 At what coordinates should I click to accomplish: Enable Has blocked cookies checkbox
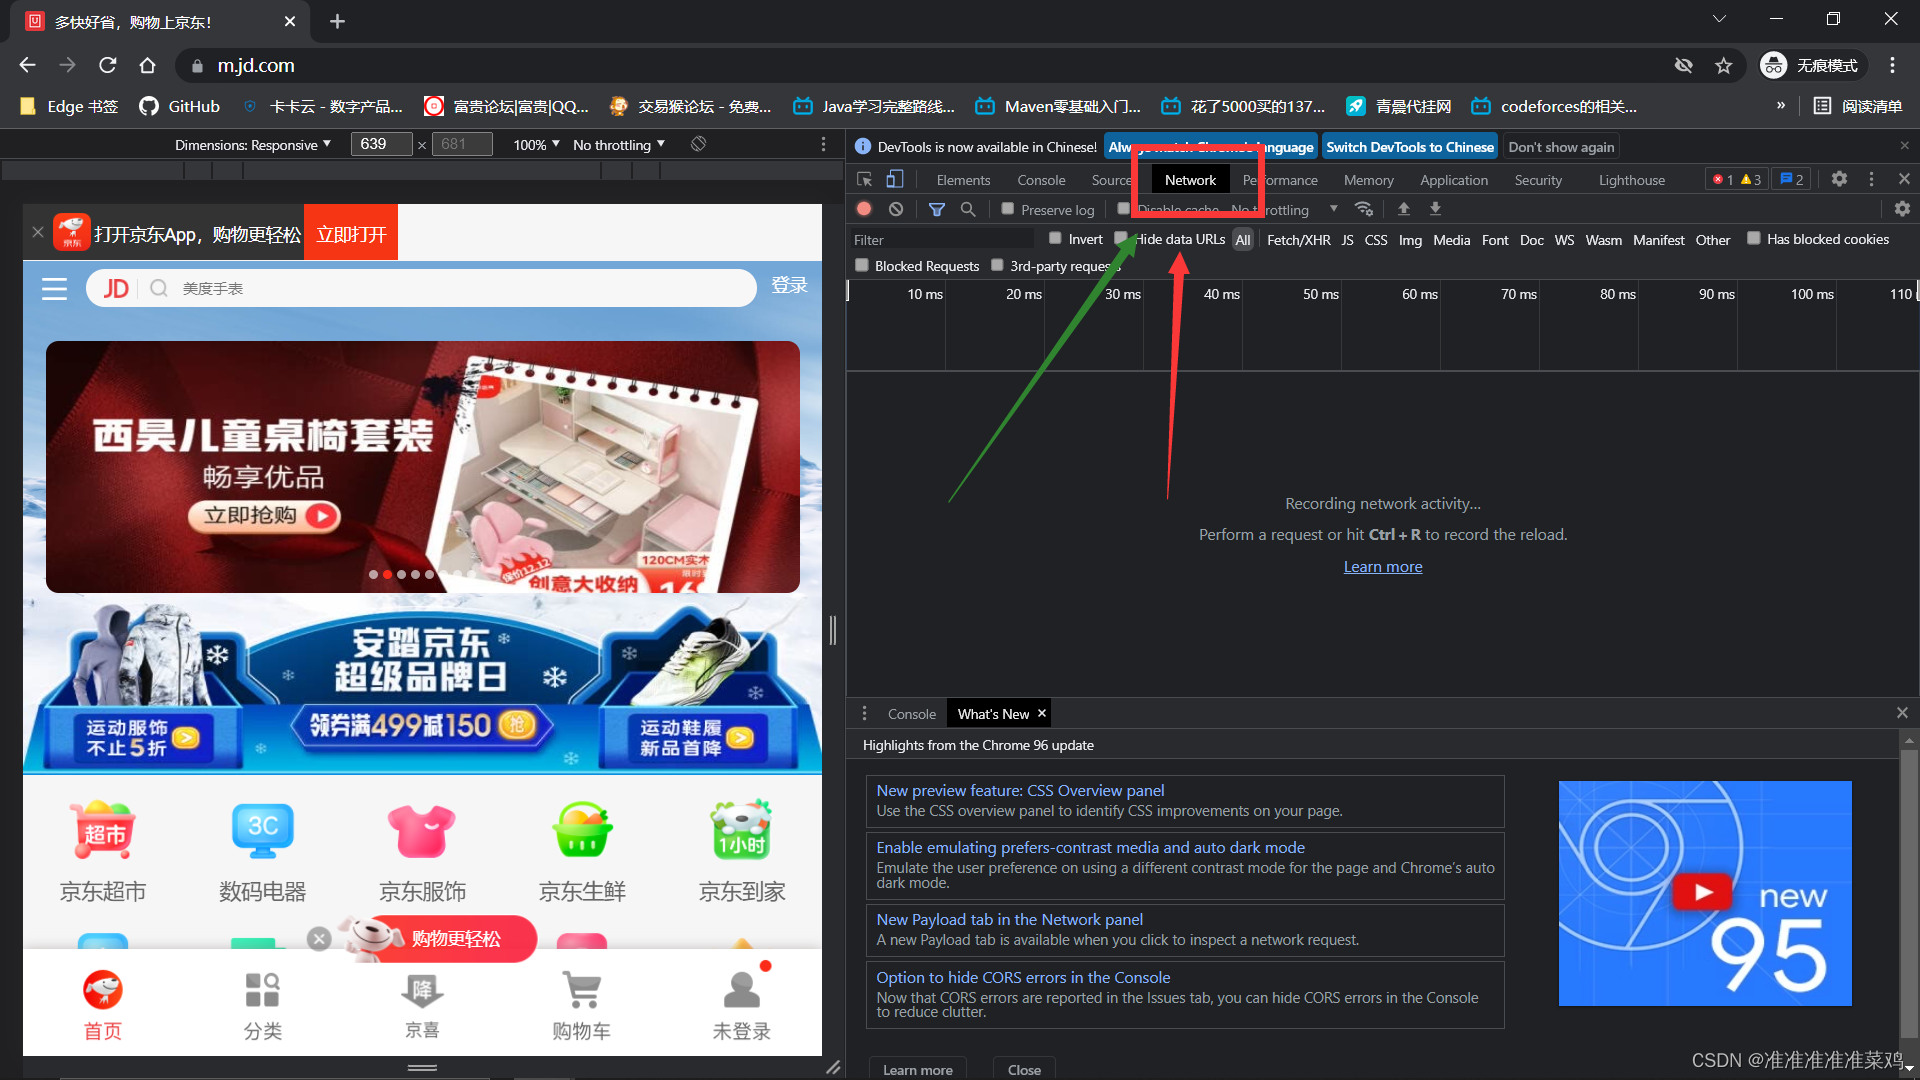(x=1753, y=238)
